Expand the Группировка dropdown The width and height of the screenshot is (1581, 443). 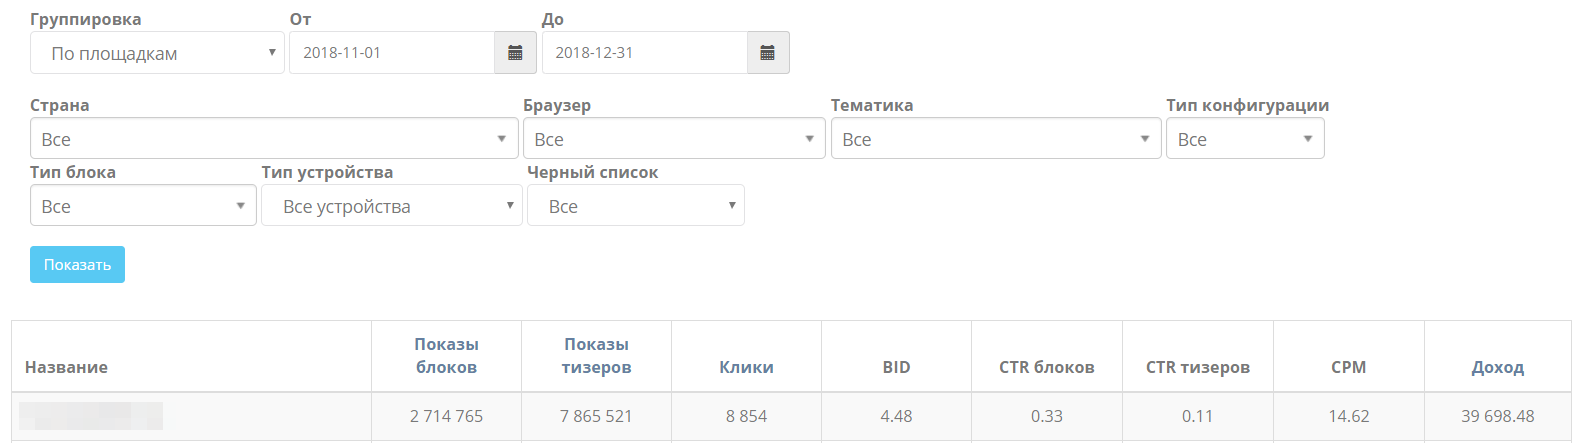[x=157, y=53]
